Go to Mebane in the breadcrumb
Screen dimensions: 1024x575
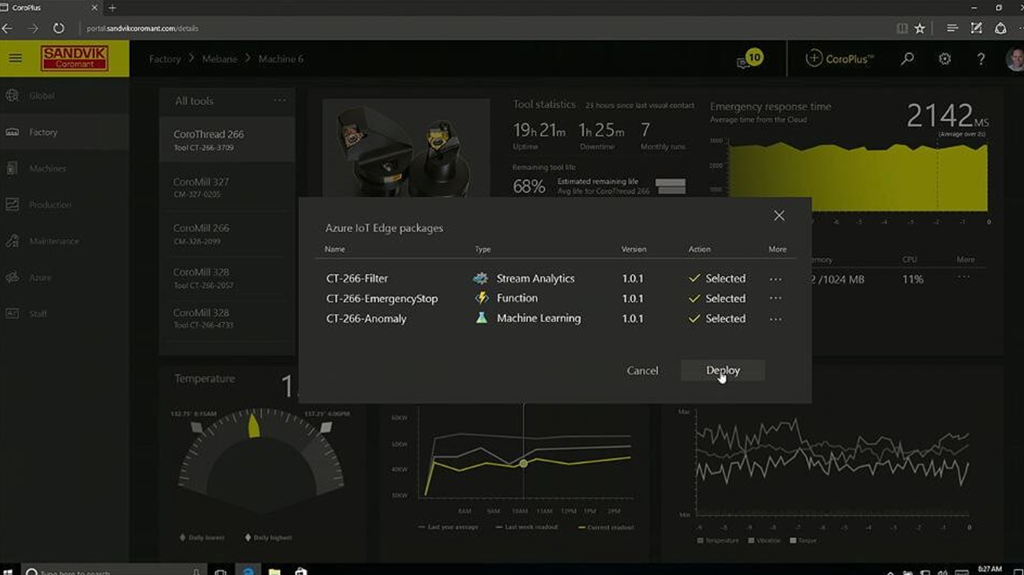(x=219, y=59)
